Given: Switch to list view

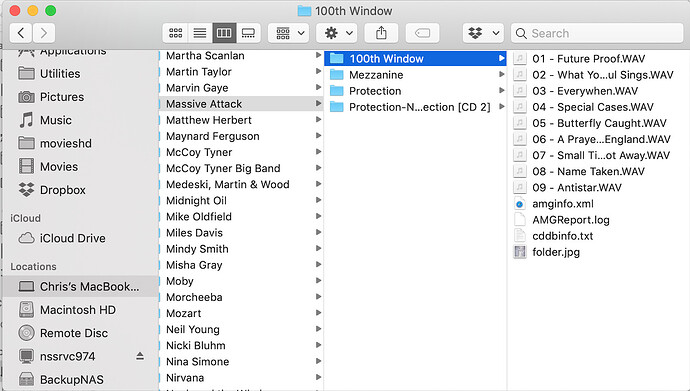Looking at the screenshot, I should 200,33.
